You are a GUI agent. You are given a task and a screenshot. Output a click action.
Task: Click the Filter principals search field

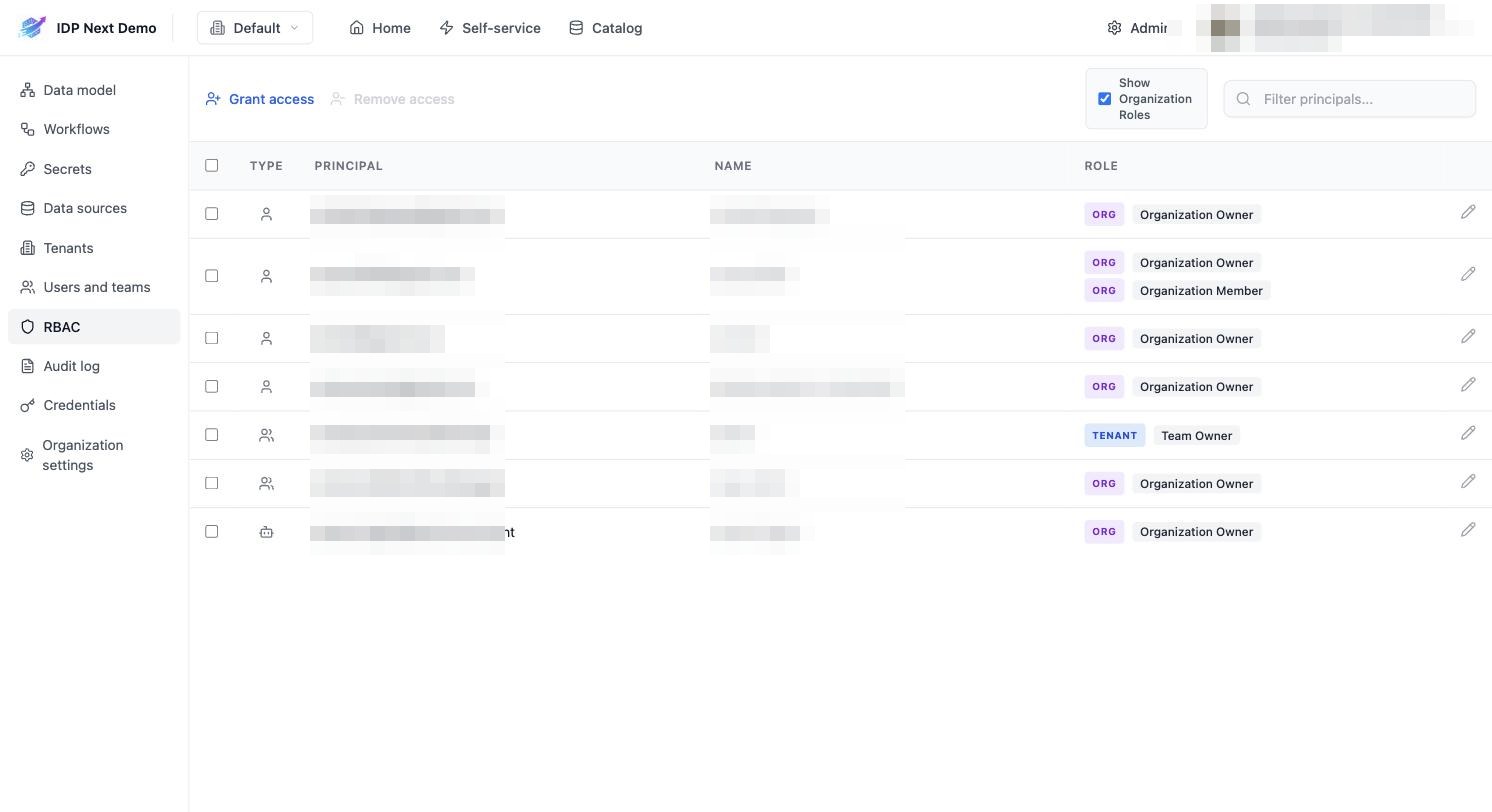click(x=1350, y=99)
